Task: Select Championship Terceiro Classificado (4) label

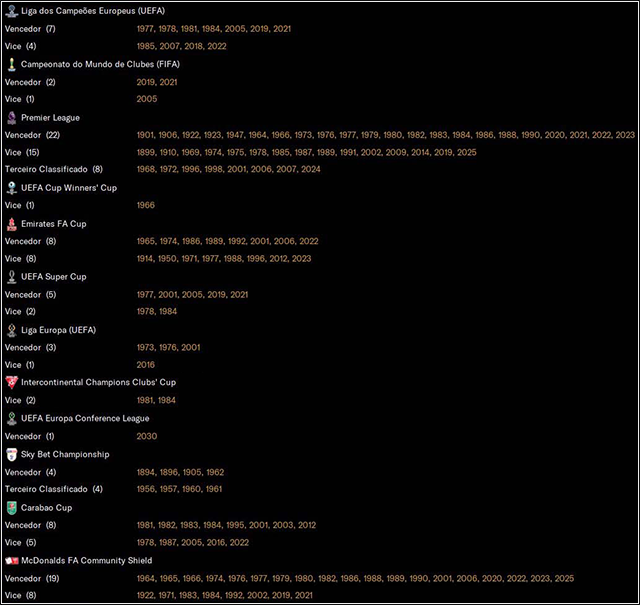Action: point(53,489)
